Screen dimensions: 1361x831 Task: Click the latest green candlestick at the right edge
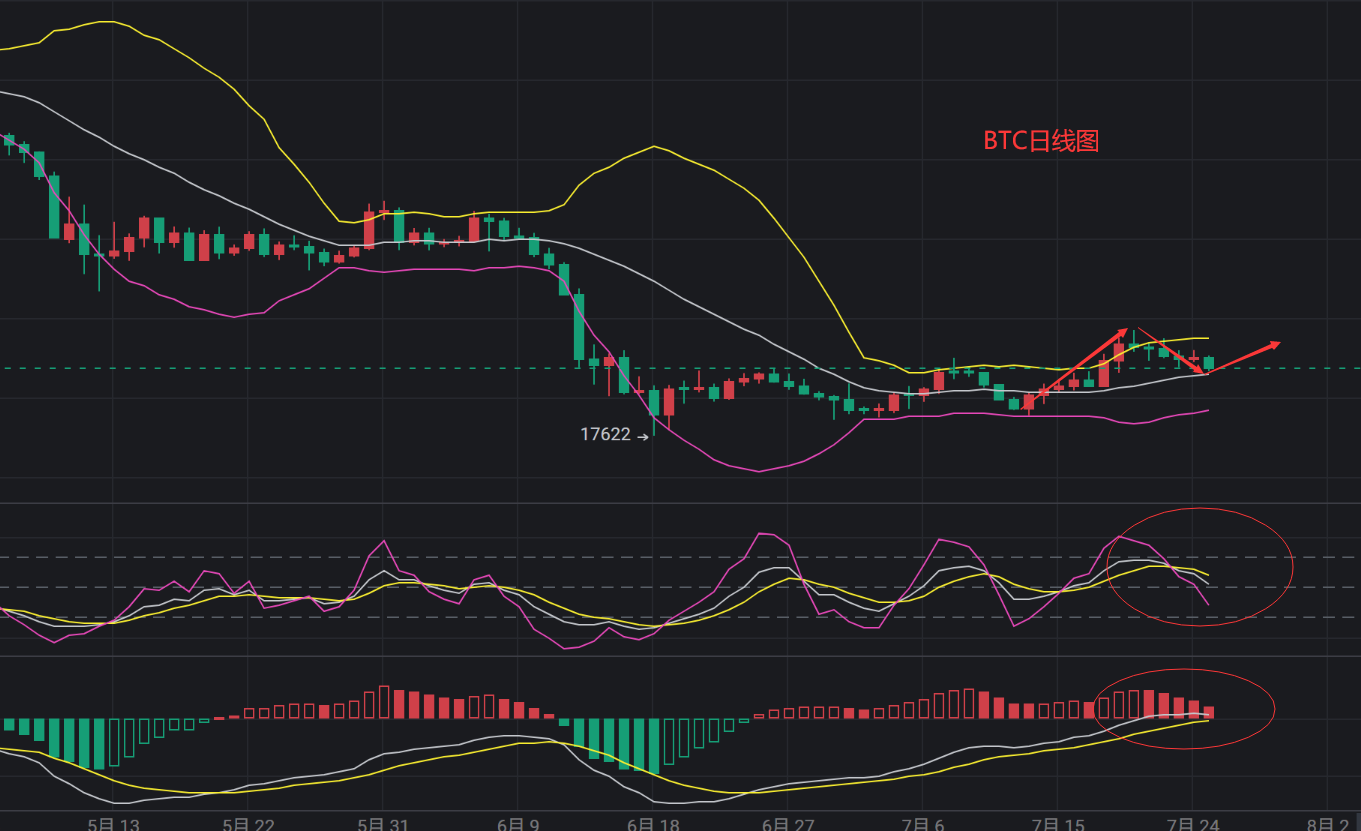tap(1209, 363)
